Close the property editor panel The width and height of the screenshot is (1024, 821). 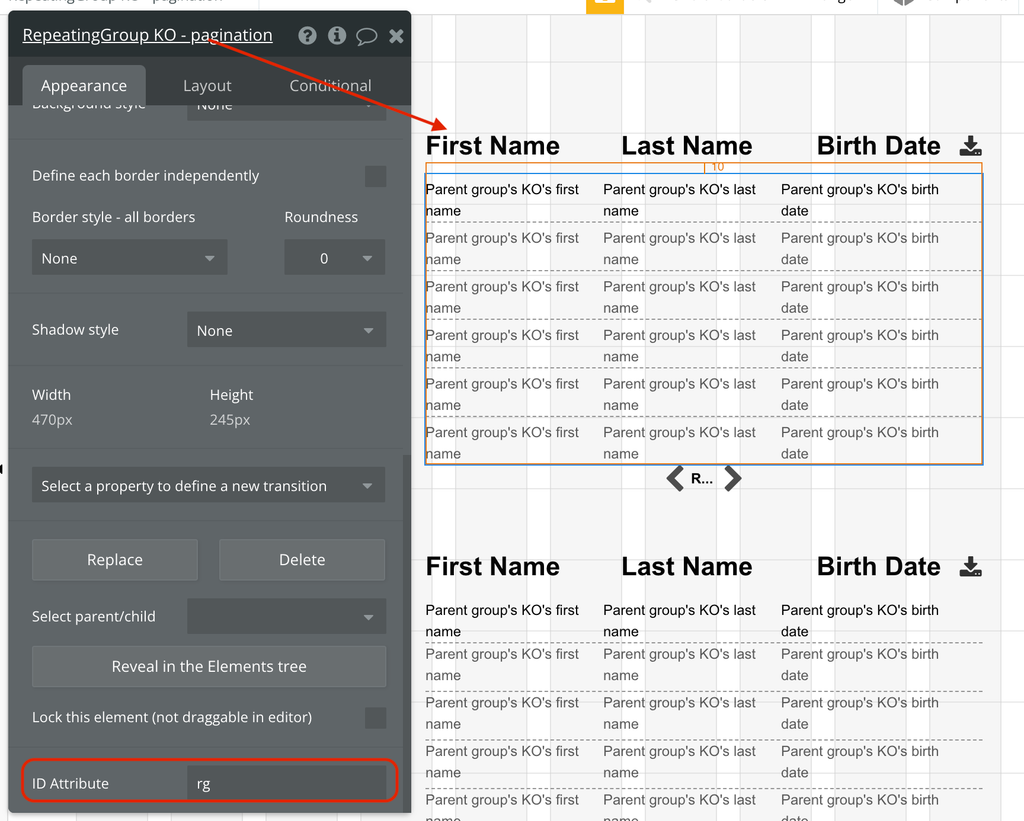396,36
